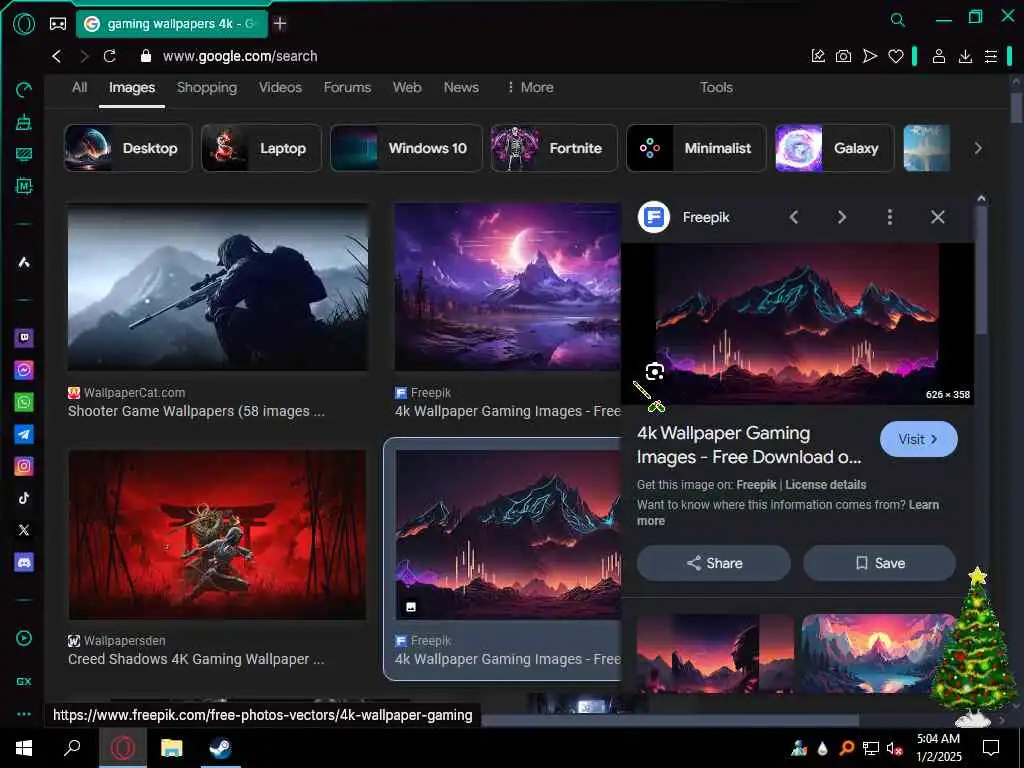Switch to the All search tab
This screenshot has height=768, width=1024.
click(80, 88)
